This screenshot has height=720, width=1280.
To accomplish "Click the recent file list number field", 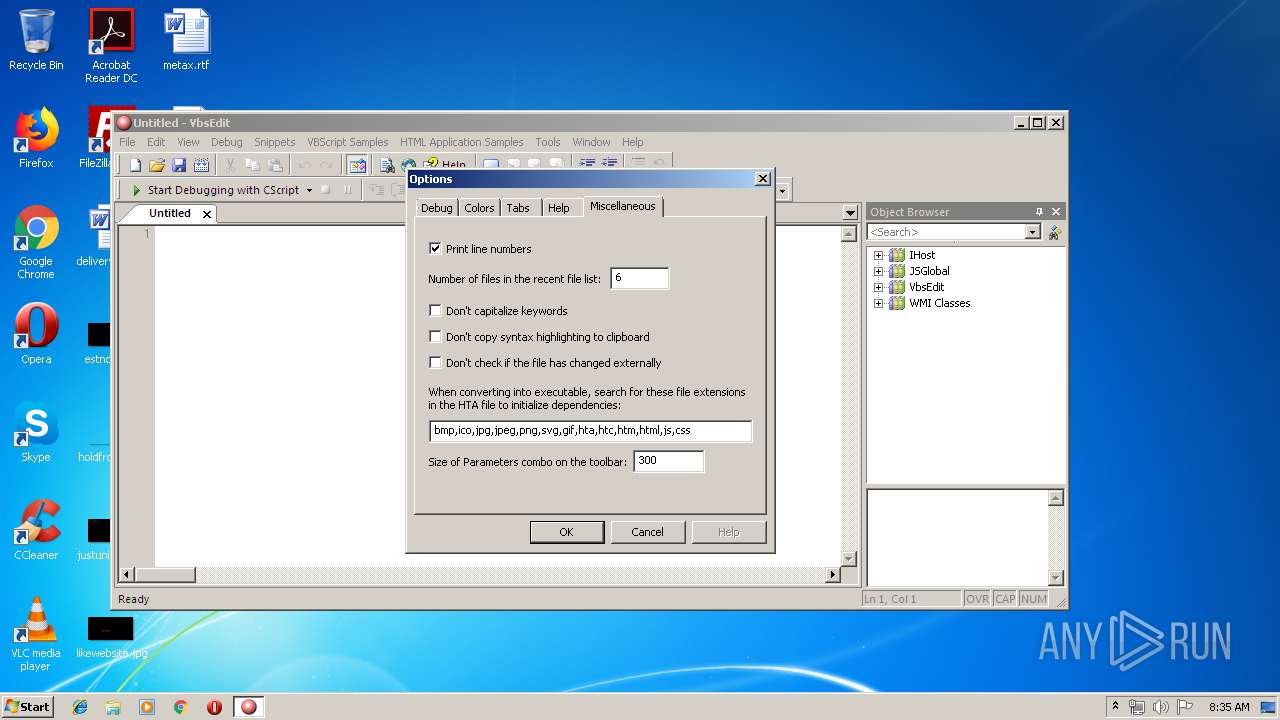I will click(x=639, y=278).
